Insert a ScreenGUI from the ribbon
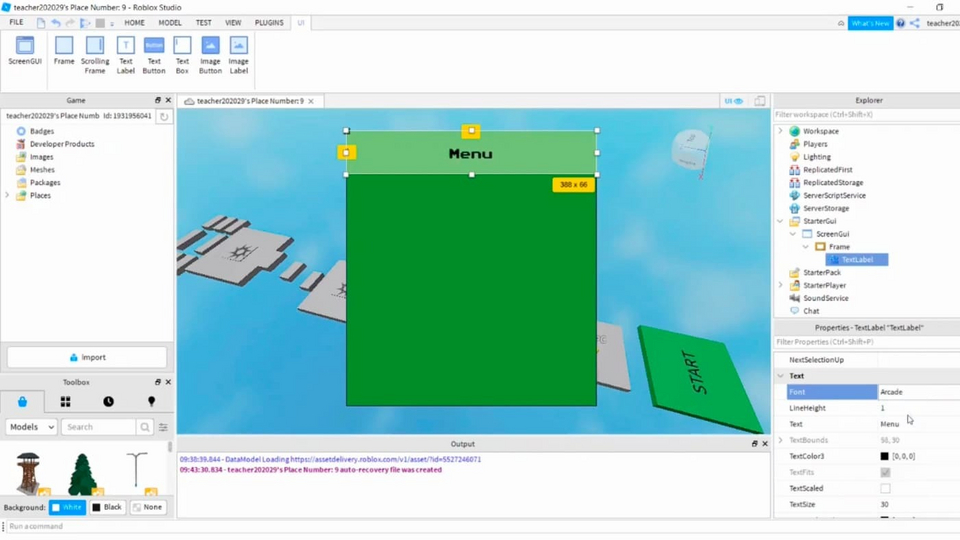 click(x=25, y=51)
